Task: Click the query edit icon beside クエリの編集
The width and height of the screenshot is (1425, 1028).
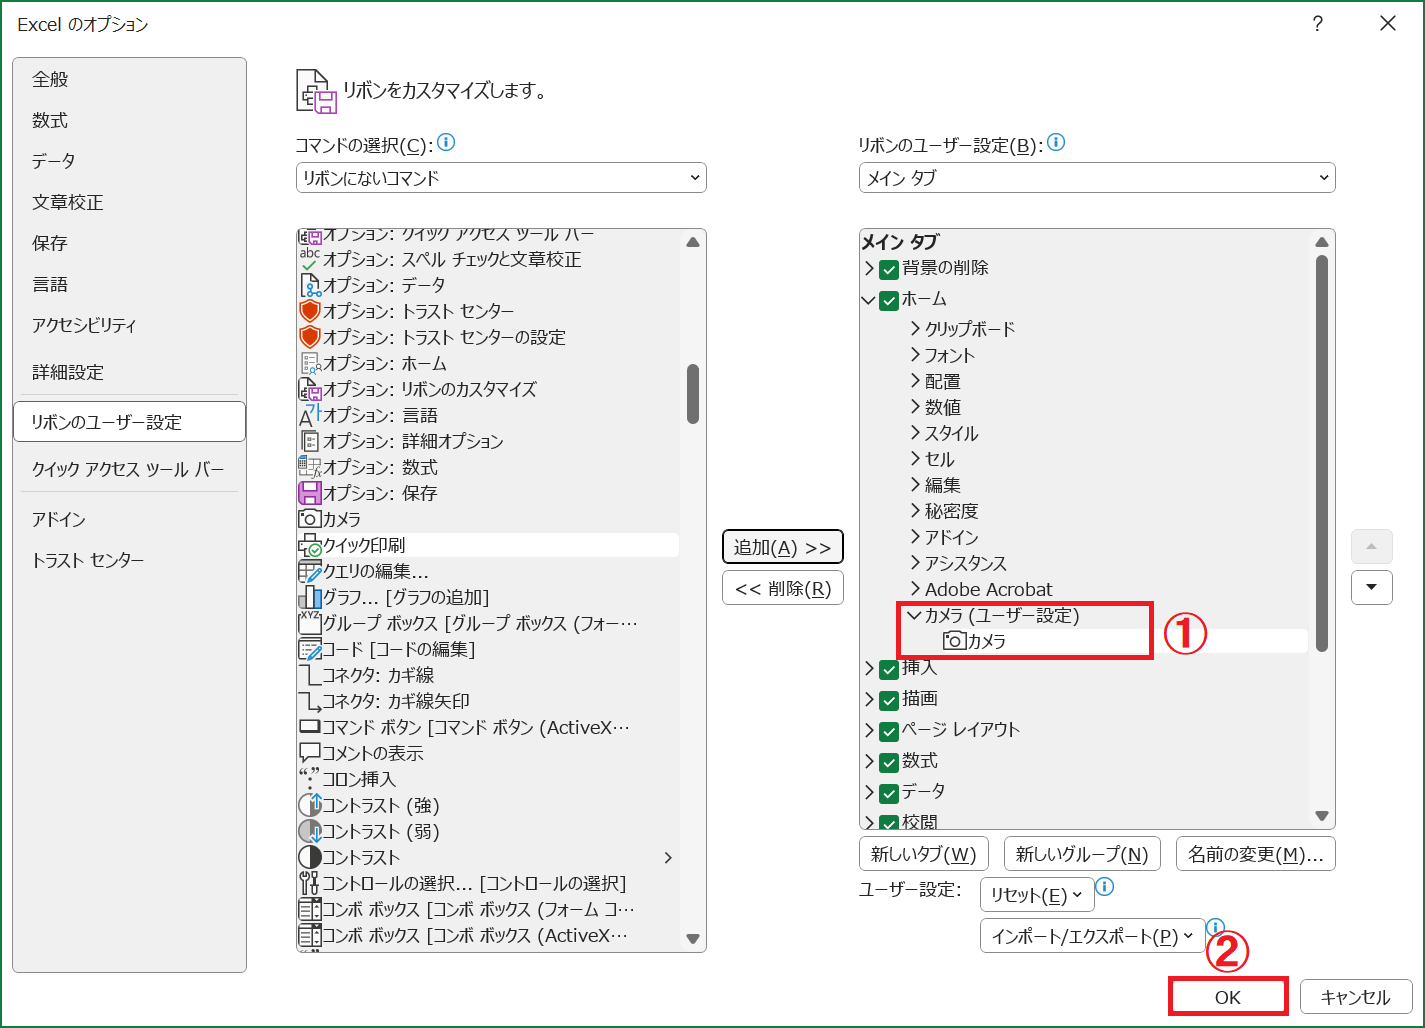Action: (x=310, y=571)
